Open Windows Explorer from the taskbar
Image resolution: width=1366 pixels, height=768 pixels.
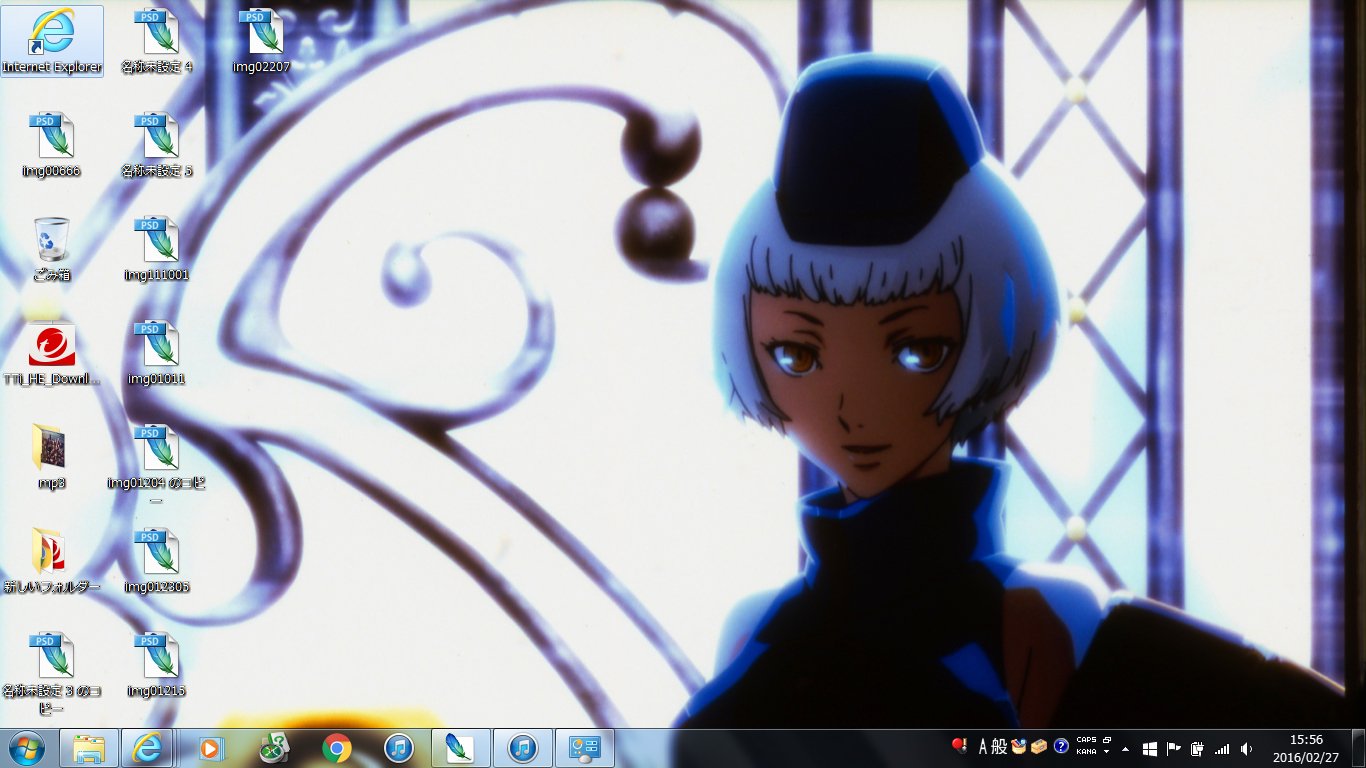pyautogui.click(x=88, y=747)
